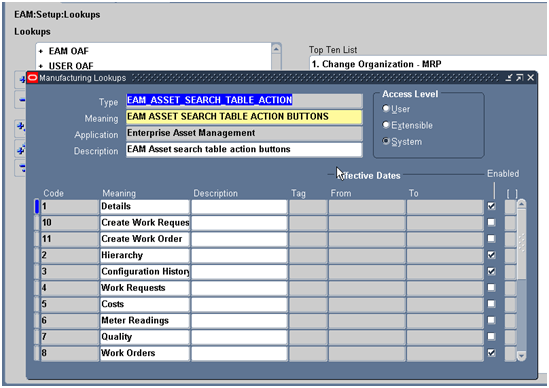The height and width of the screenshot is (388, 549).
Task: Select the row indicator beside code 1
Action: [x=36, y=206]
